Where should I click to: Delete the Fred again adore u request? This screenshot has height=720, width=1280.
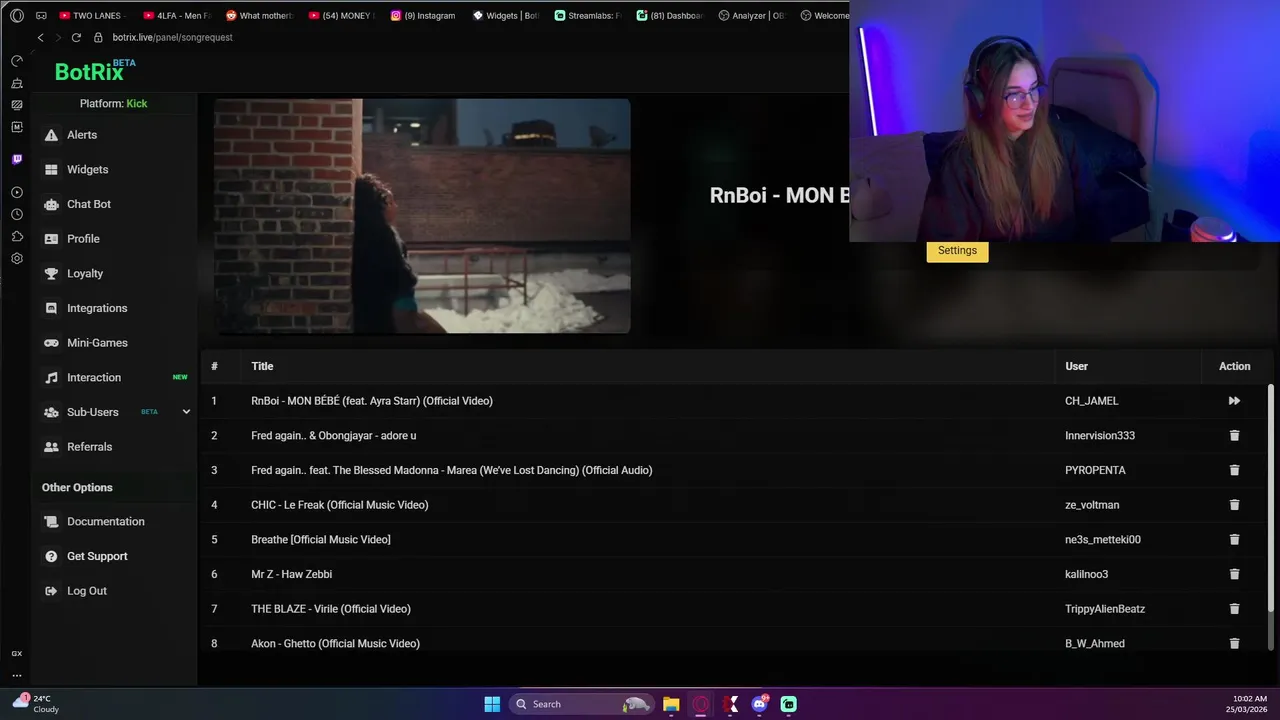(x=1234, y=436)
